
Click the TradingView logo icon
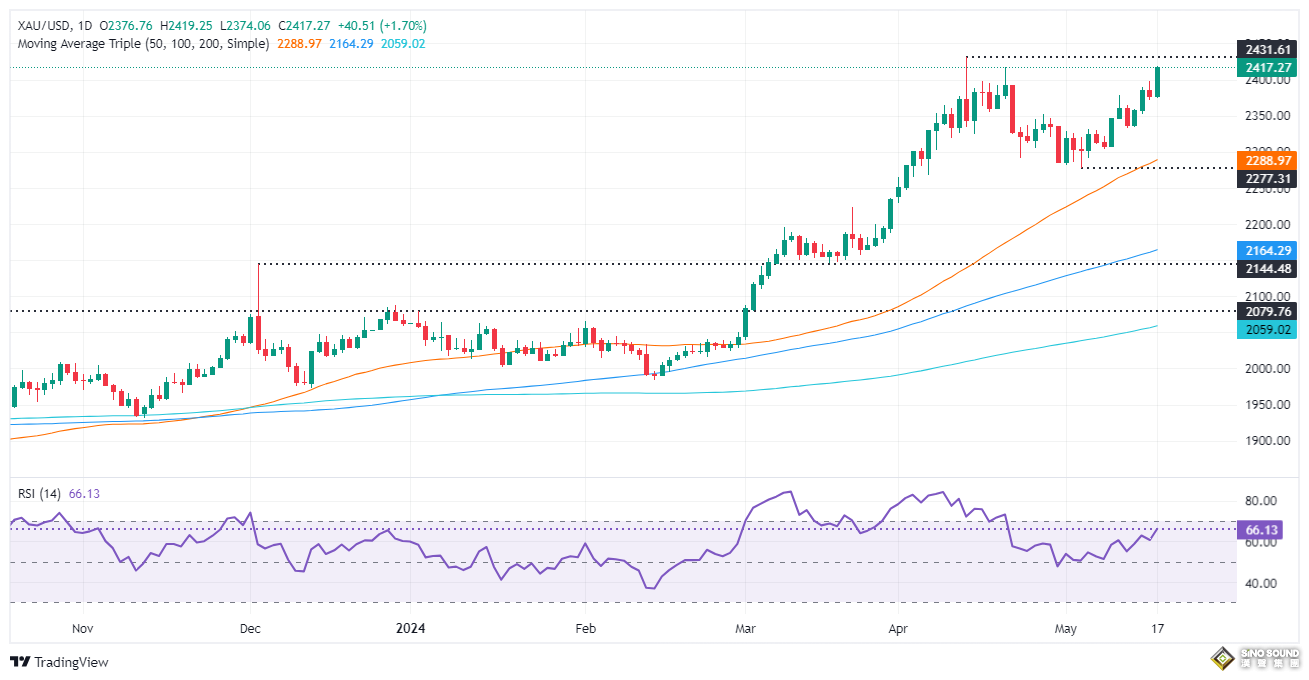pyautogui.click(x=19, y=662)
